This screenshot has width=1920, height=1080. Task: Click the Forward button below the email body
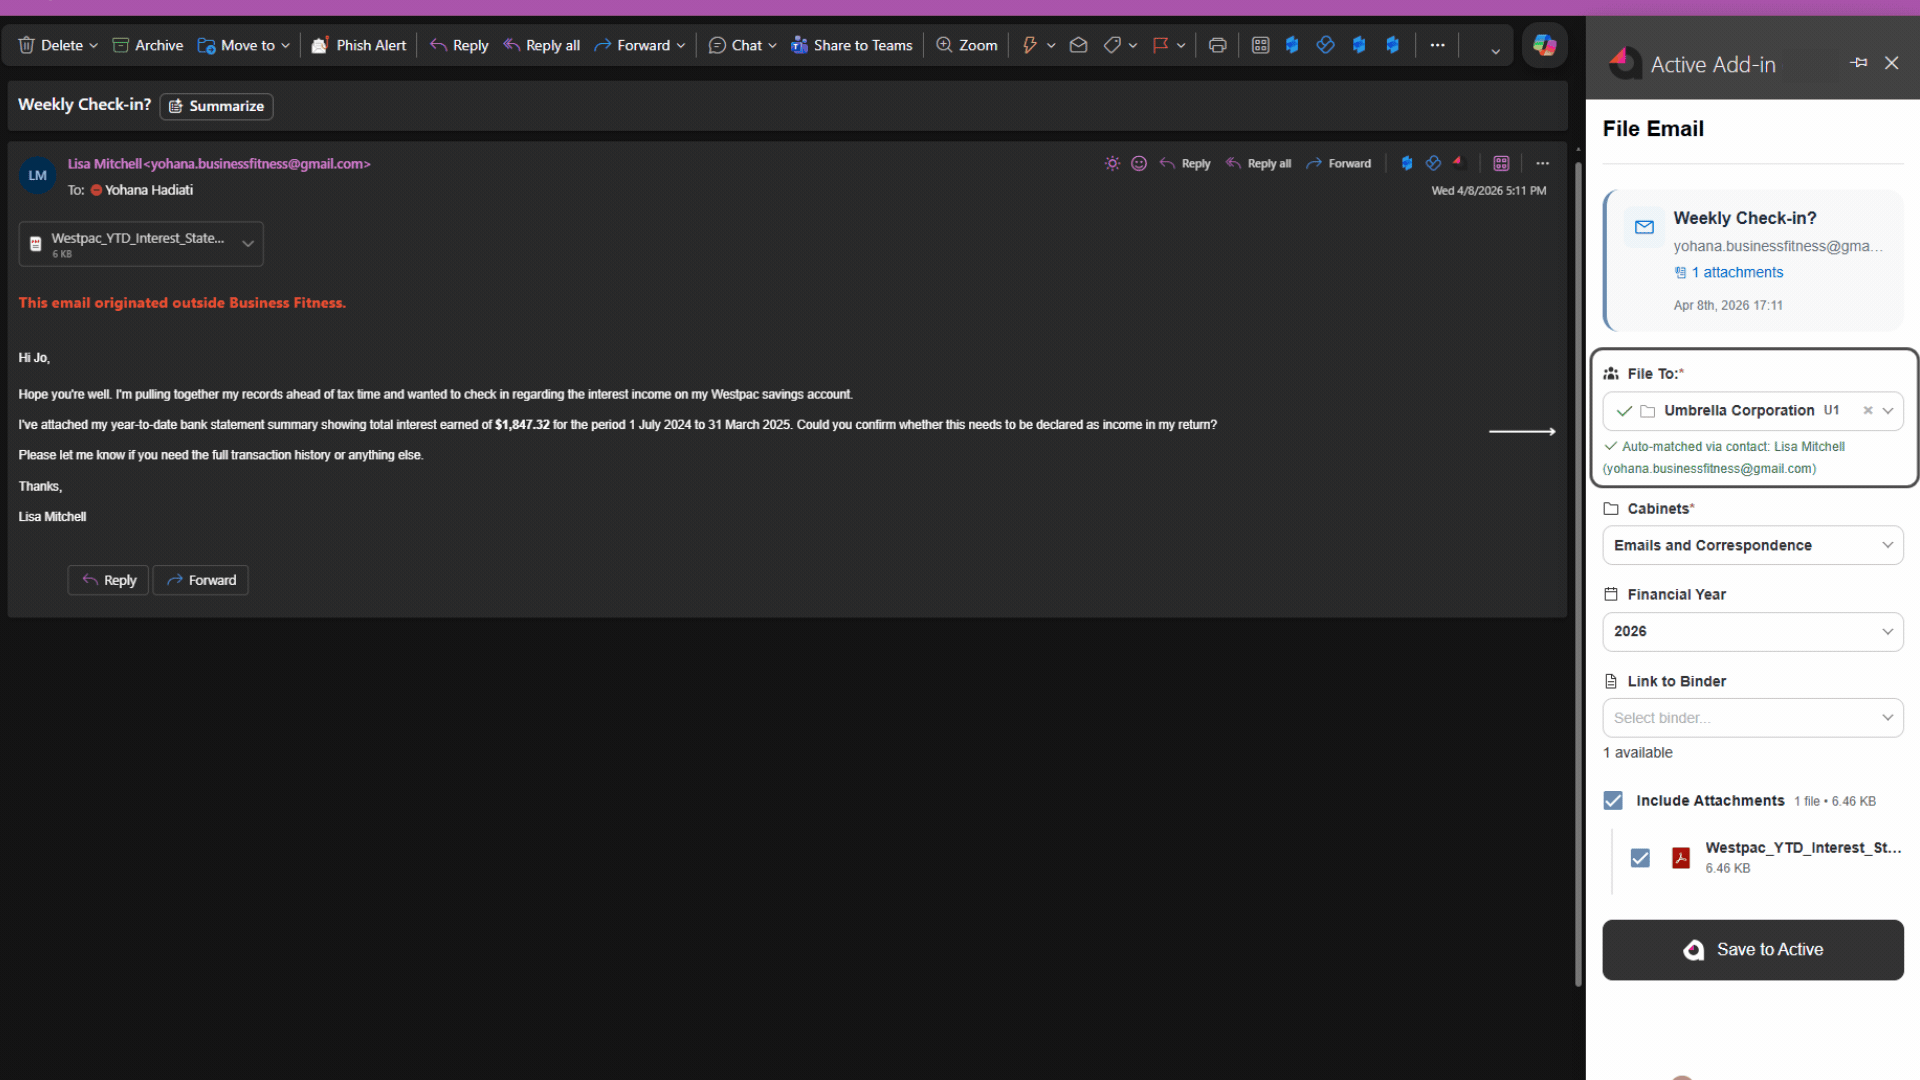pos(201,580)
